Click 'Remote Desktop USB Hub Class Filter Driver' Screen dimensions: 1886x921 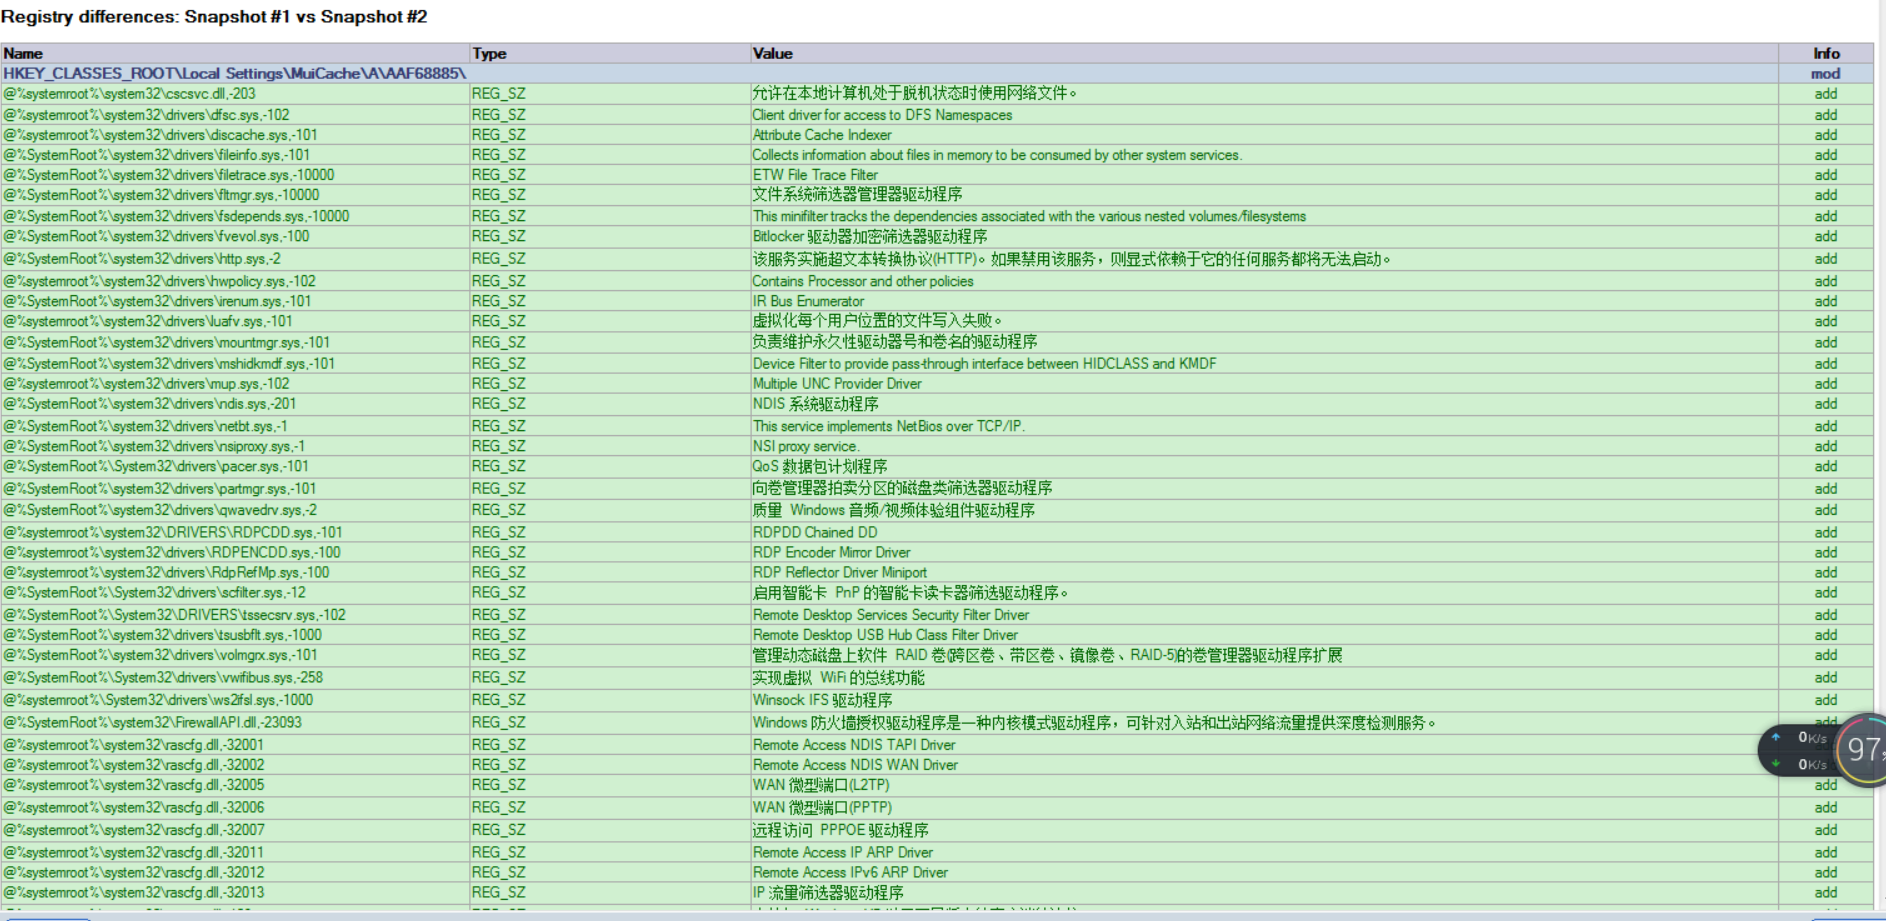886,635
